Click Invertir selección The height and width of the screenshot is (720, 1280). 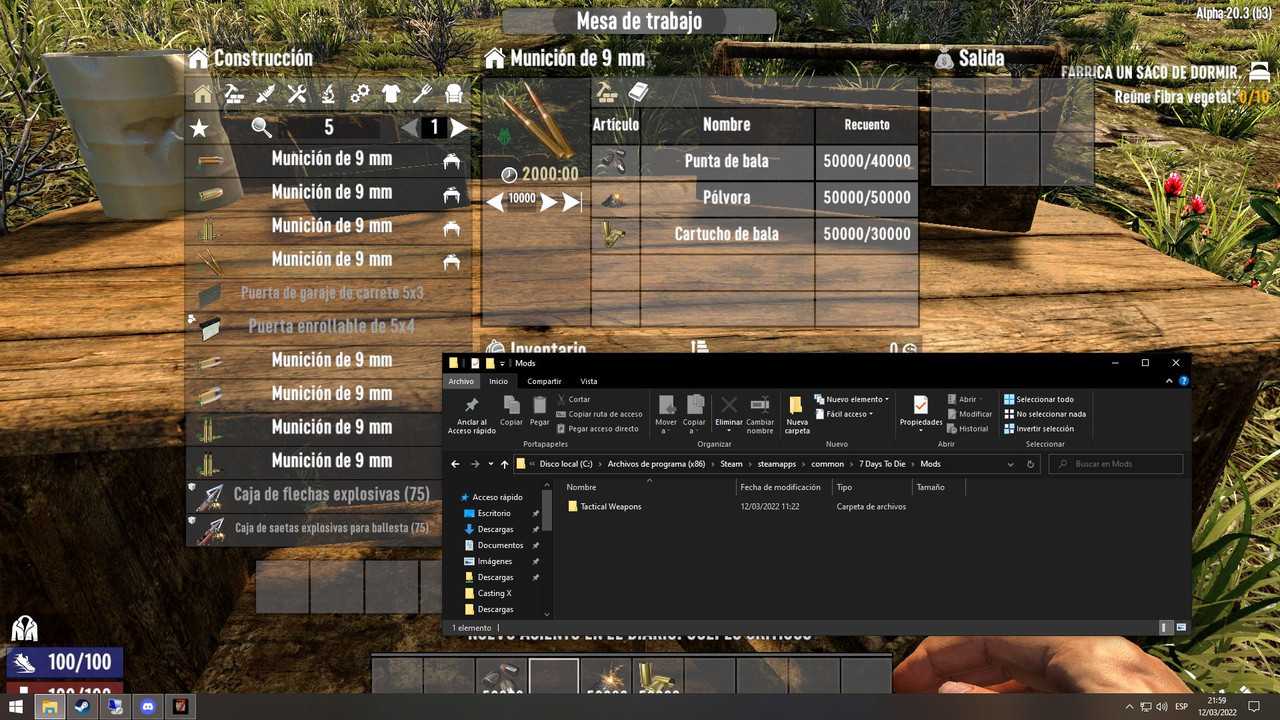1039,428
